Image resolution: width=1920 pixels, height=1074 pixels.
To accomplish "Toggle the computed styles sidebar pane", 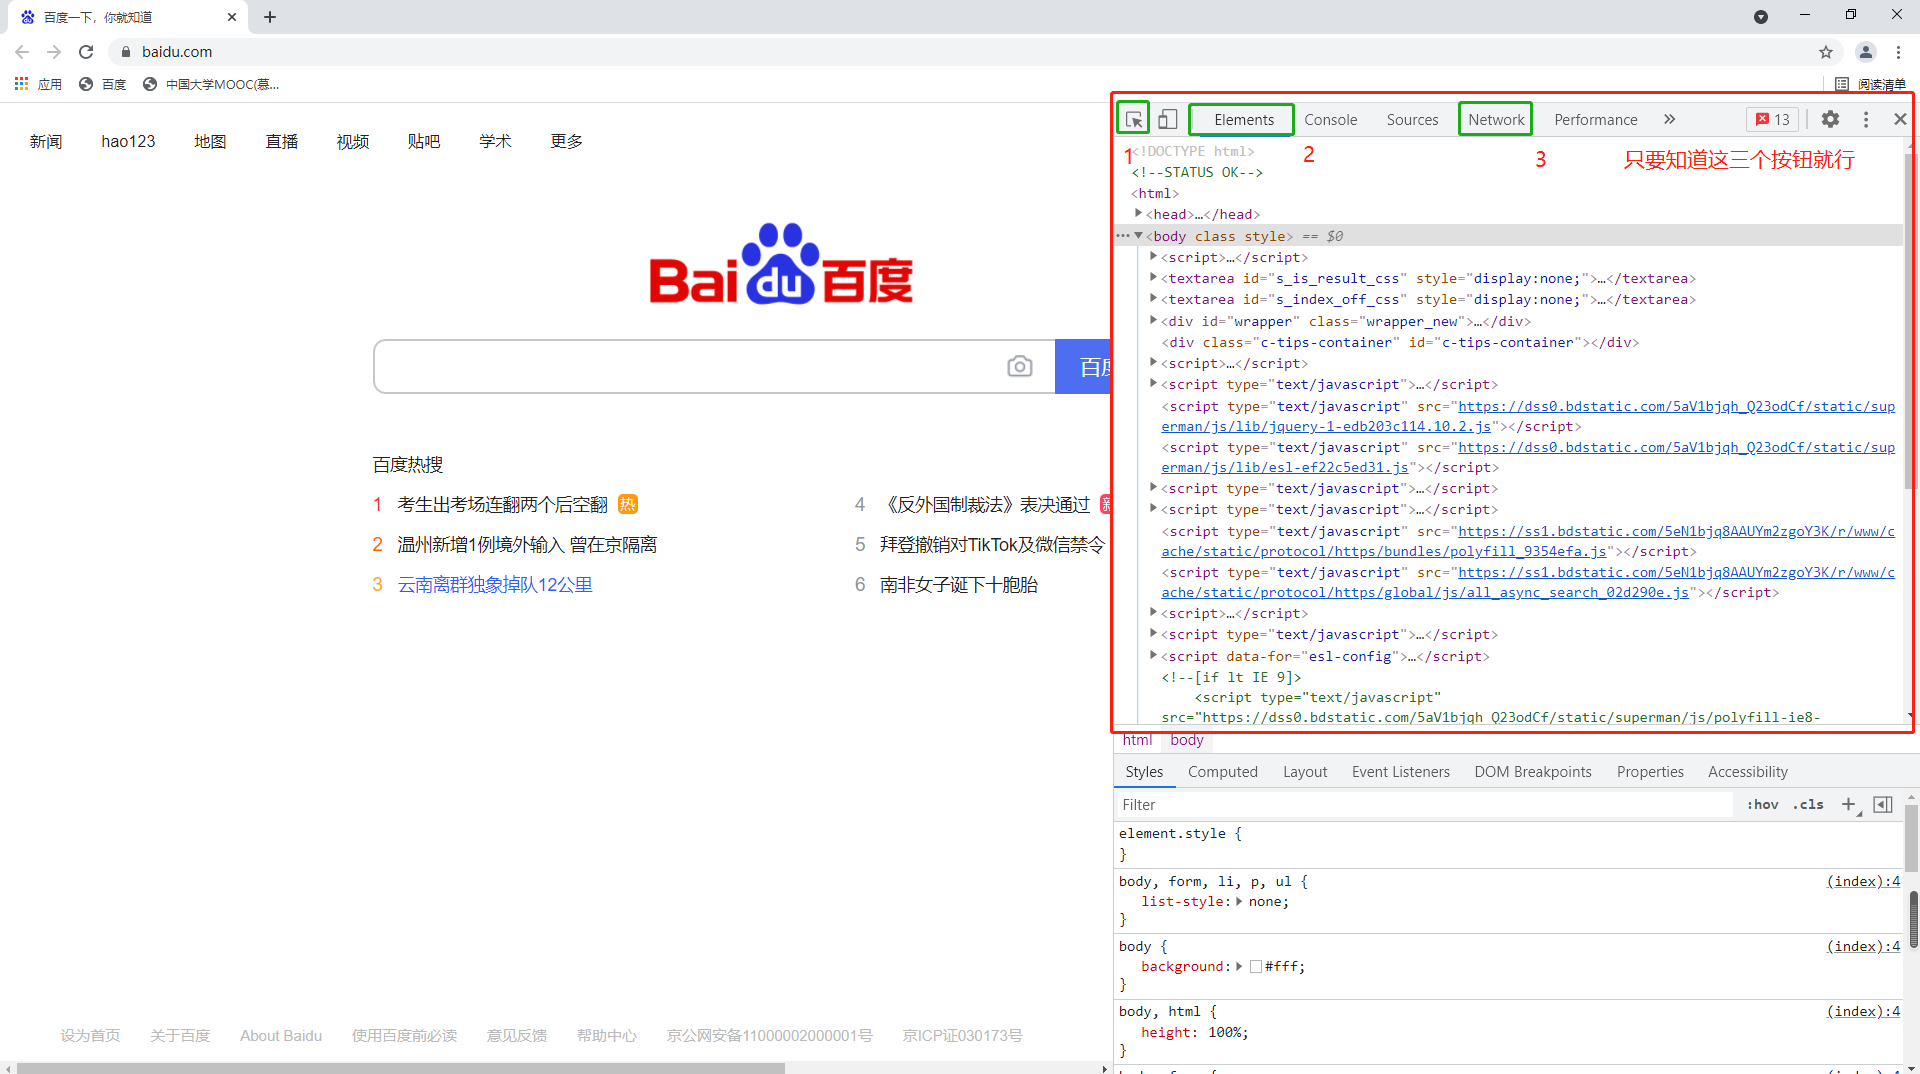I will click(x=1883, y=804).
